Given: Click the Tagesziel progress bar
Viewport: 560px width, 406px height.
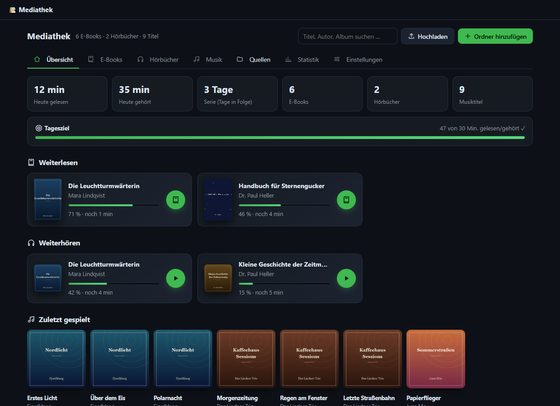Looking at the screenshot, I should (280, 137).
